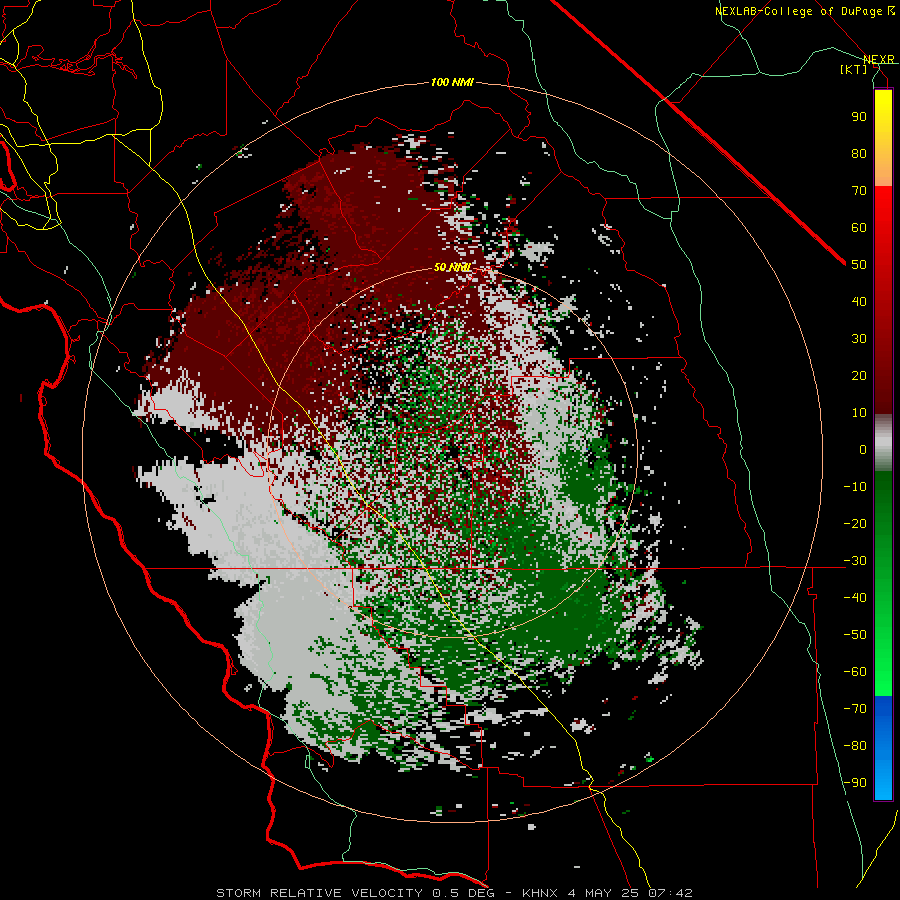Click the "0.5 DEG" elevation angle text
The height and width of the screenshot is (900, 900).
pos(463,893)
